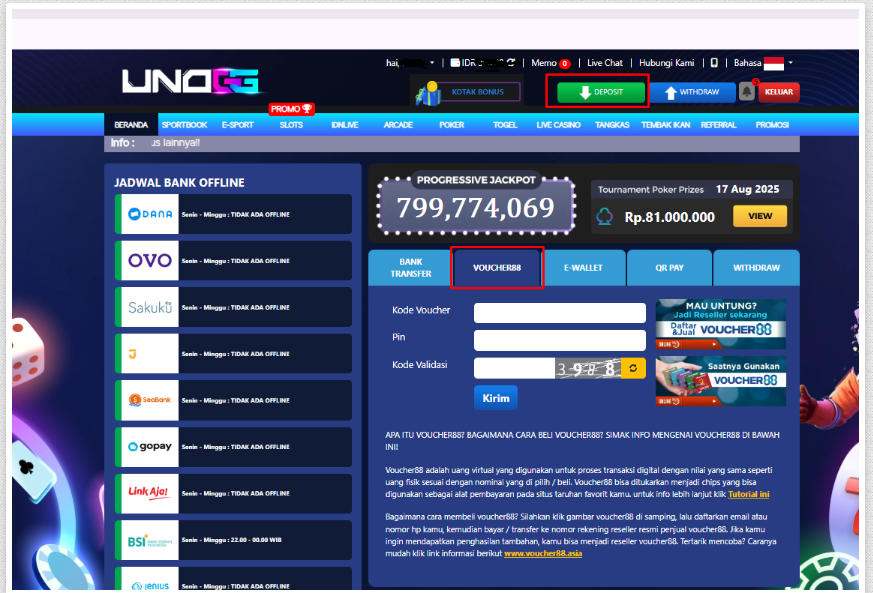Open the Sportbook menu
The image size is (873, 593).
point(184,125)
